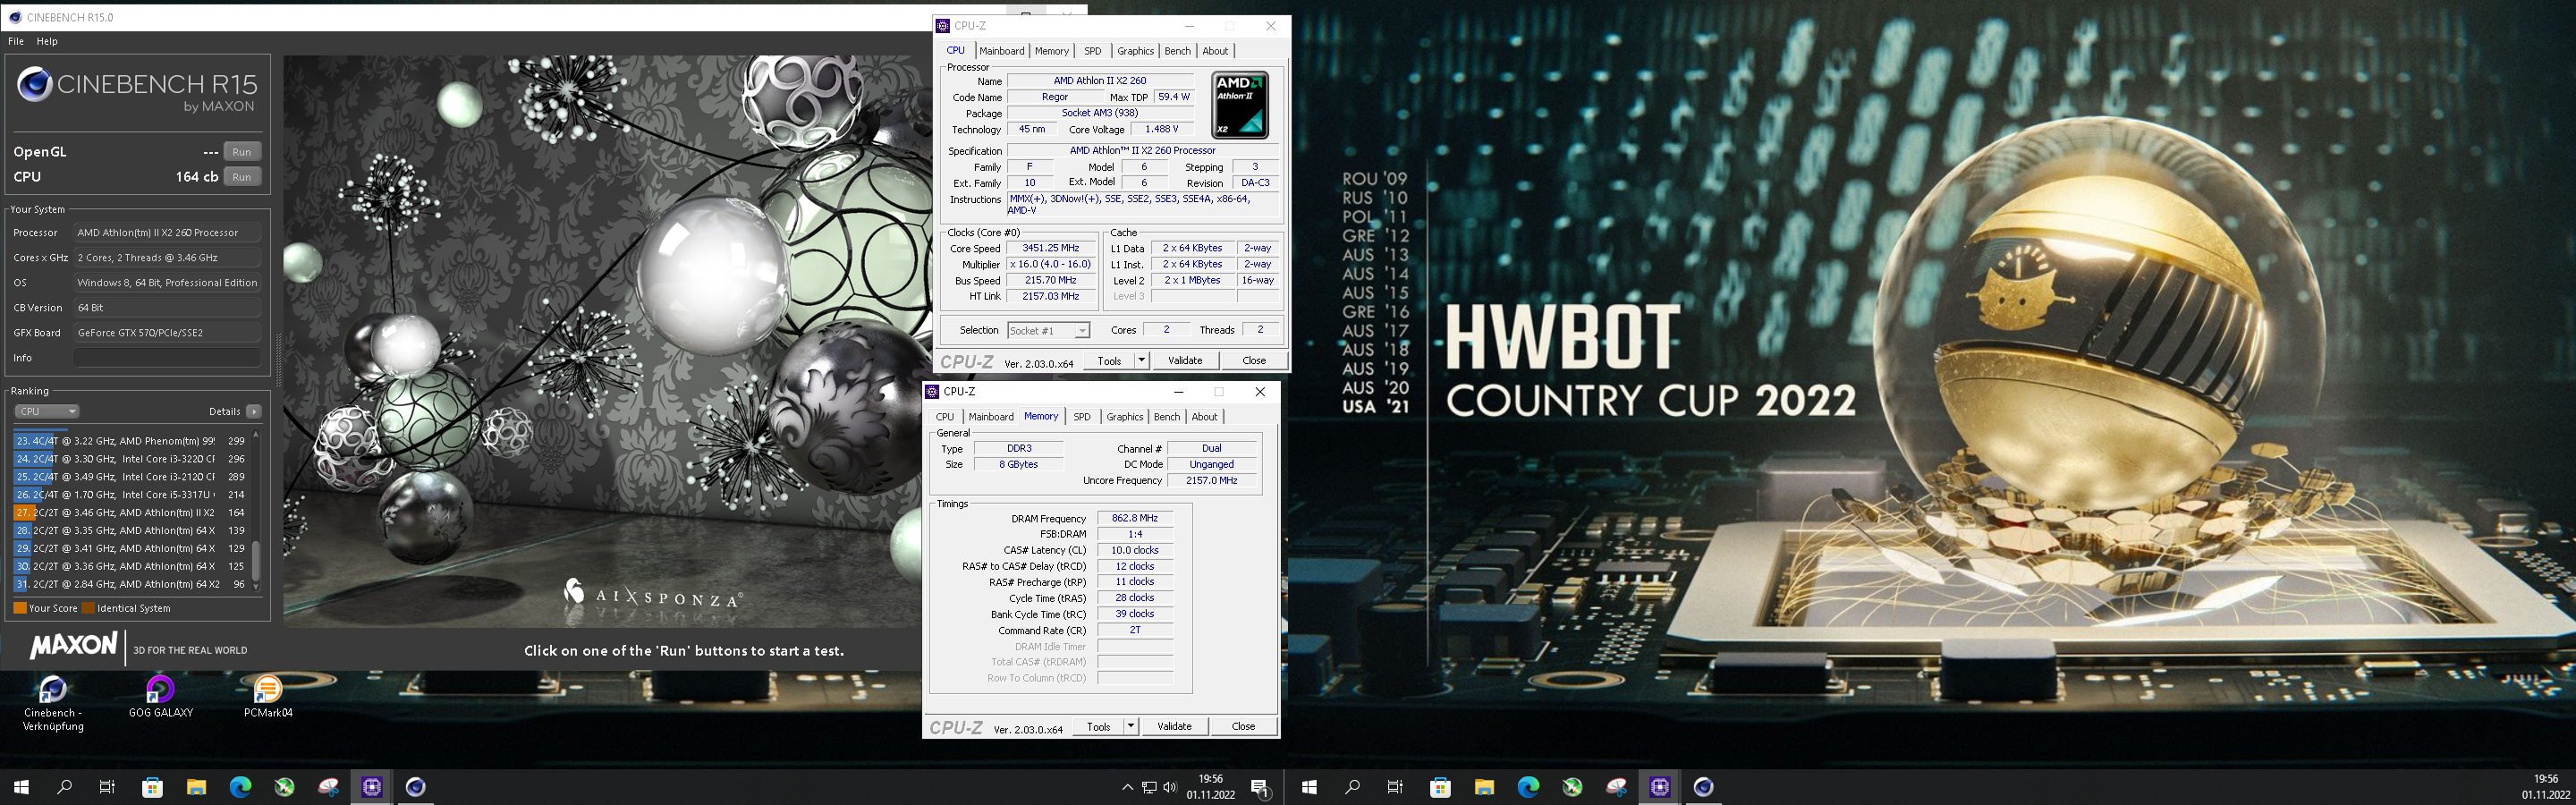This screenshot has height=805, width=2576.
Task: Click the brown Identical System legend swatch
Action: pyautogui.click(x=88, y=608)
